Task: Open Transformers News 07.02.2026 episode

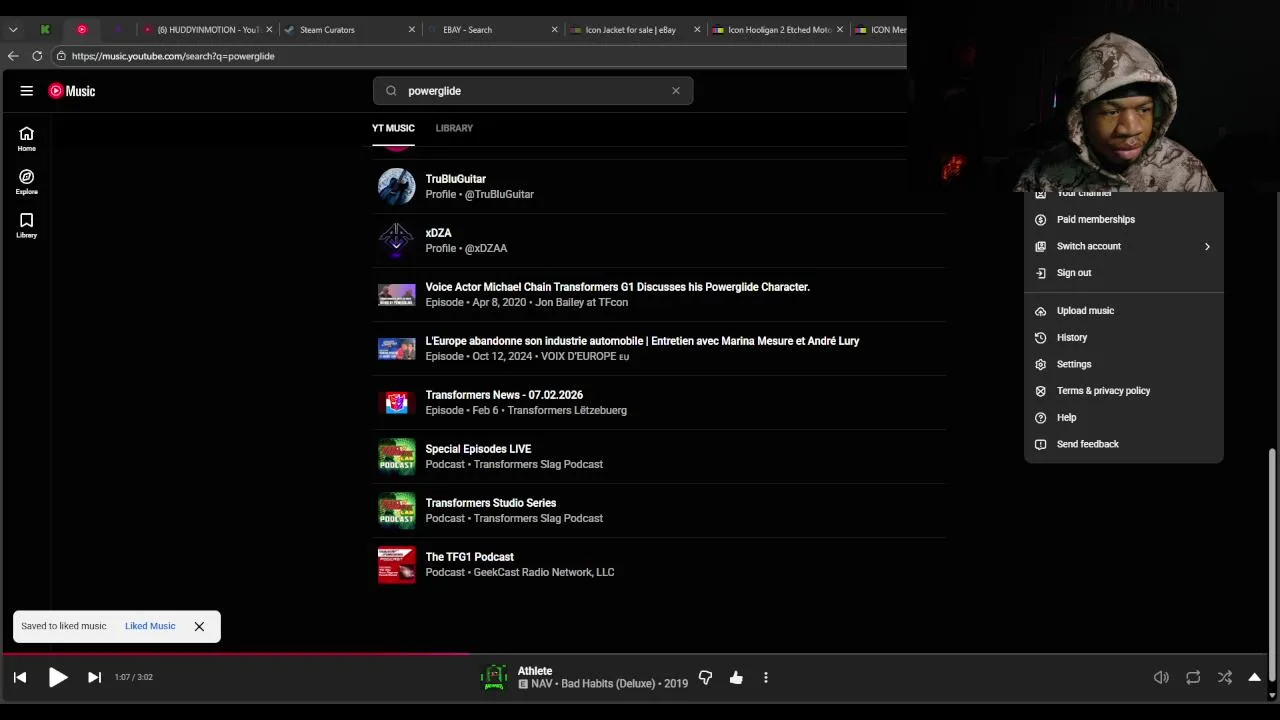Action: (x=659, y=403)
